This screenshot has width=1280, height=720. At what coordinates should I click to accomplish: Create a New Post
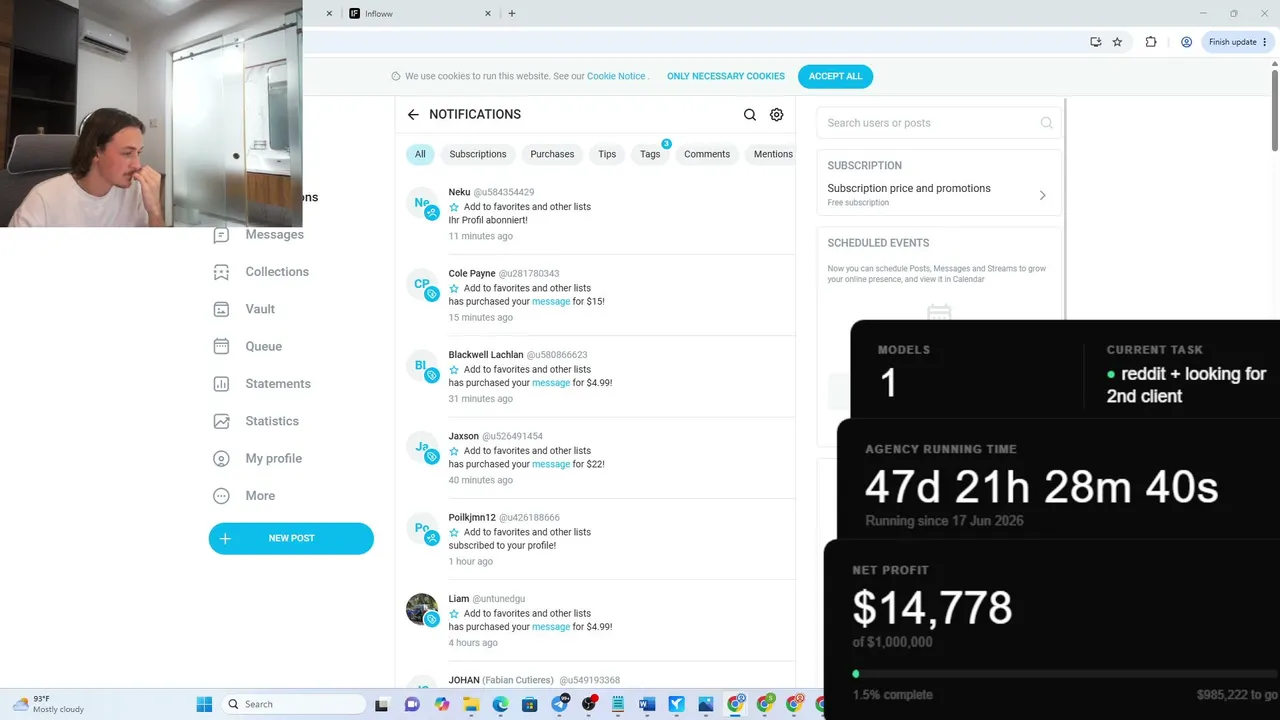pyautogui.click(x=291, y=538)
